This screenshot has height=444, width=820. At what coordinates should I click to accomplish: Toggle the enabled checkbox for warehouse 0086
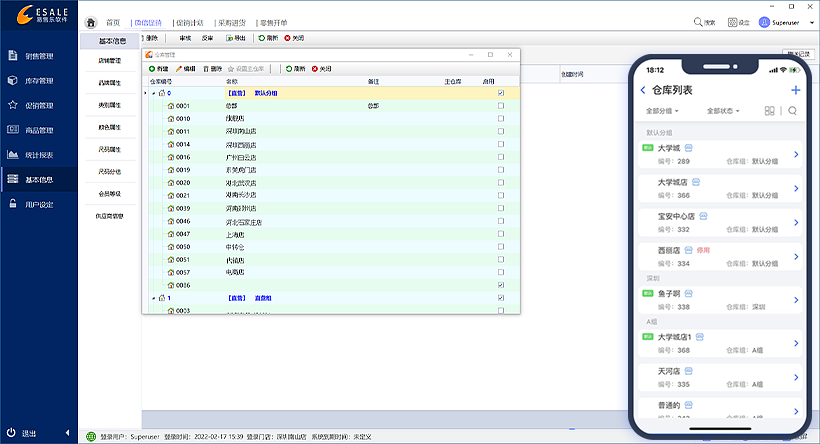(x=501, y=285)
